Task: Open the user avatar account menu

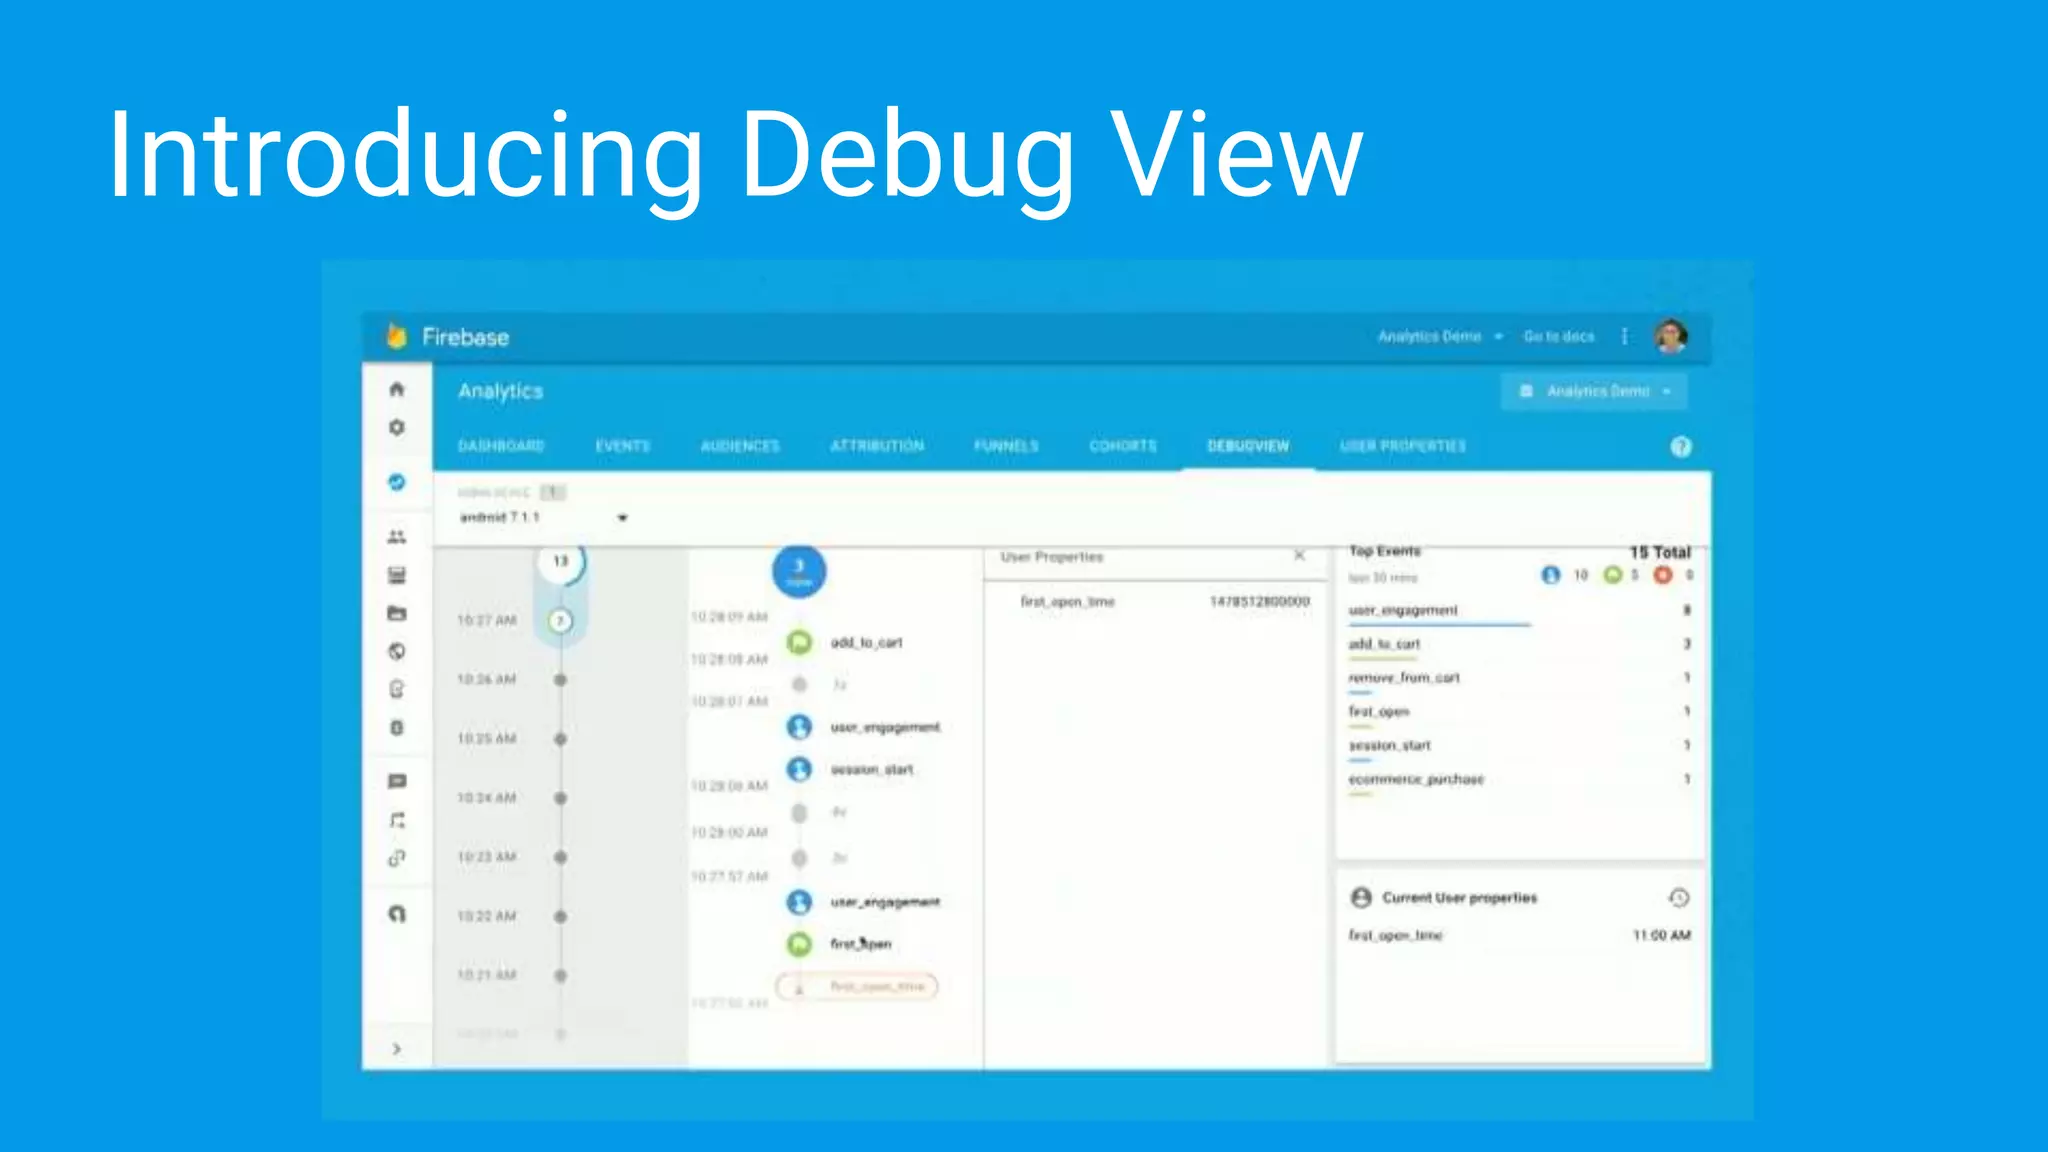Action: [x=1671, y=336]
